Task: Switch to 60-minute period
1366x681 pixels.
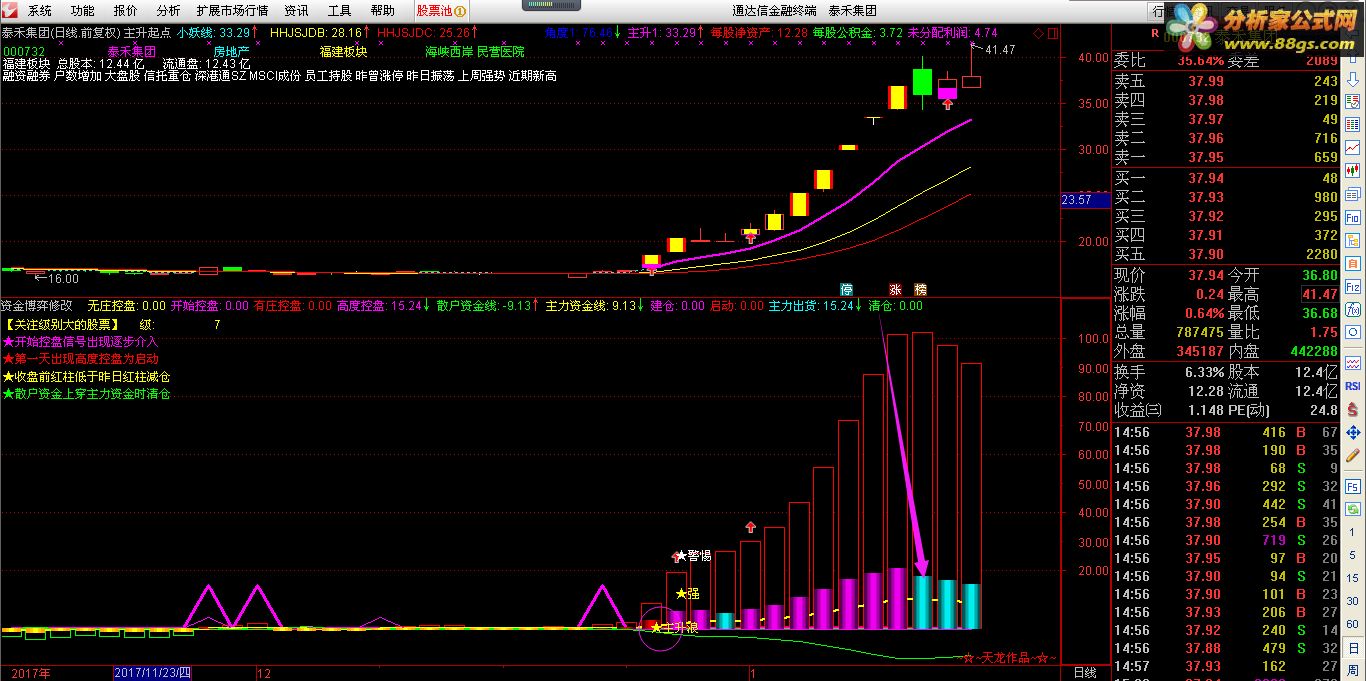Action: click(1353, 623)
